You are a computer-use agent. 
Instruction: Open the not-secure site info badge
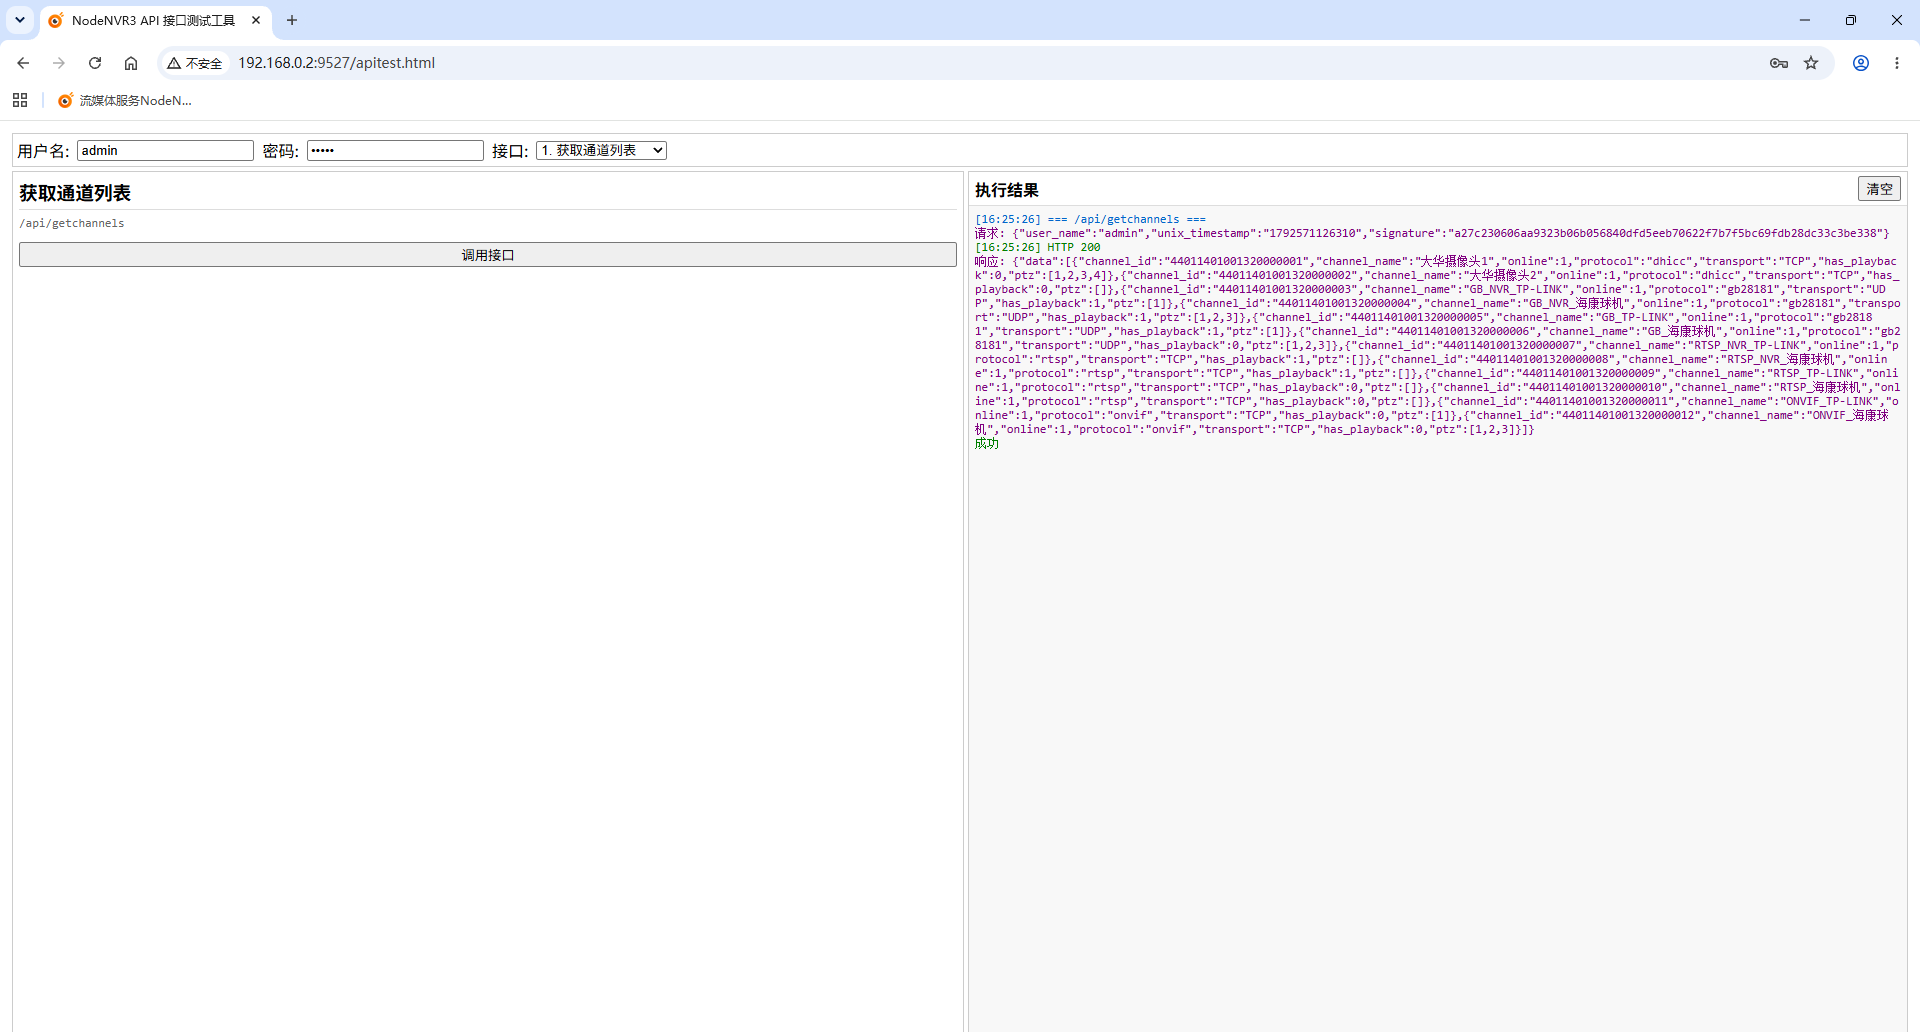195,63
